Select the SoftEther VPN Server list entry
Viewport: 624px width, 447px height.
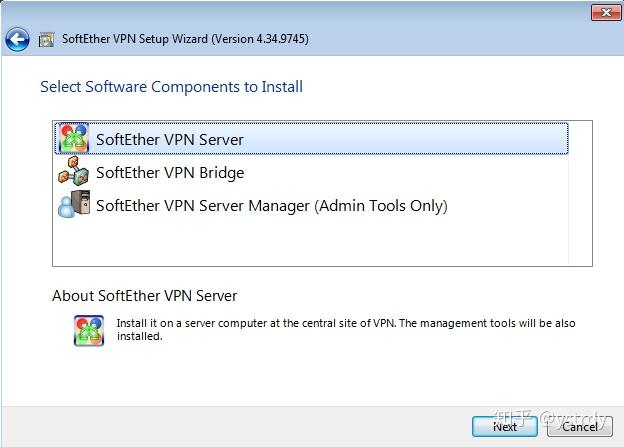311,139
